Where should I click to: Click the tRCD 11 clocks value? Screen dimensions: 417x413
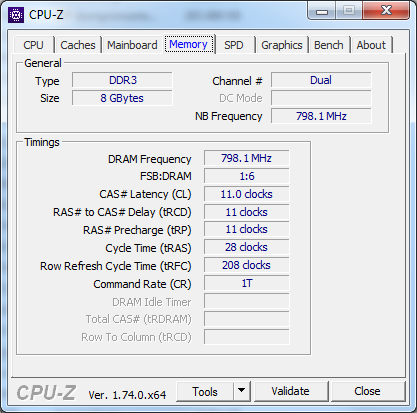point(247,212)
